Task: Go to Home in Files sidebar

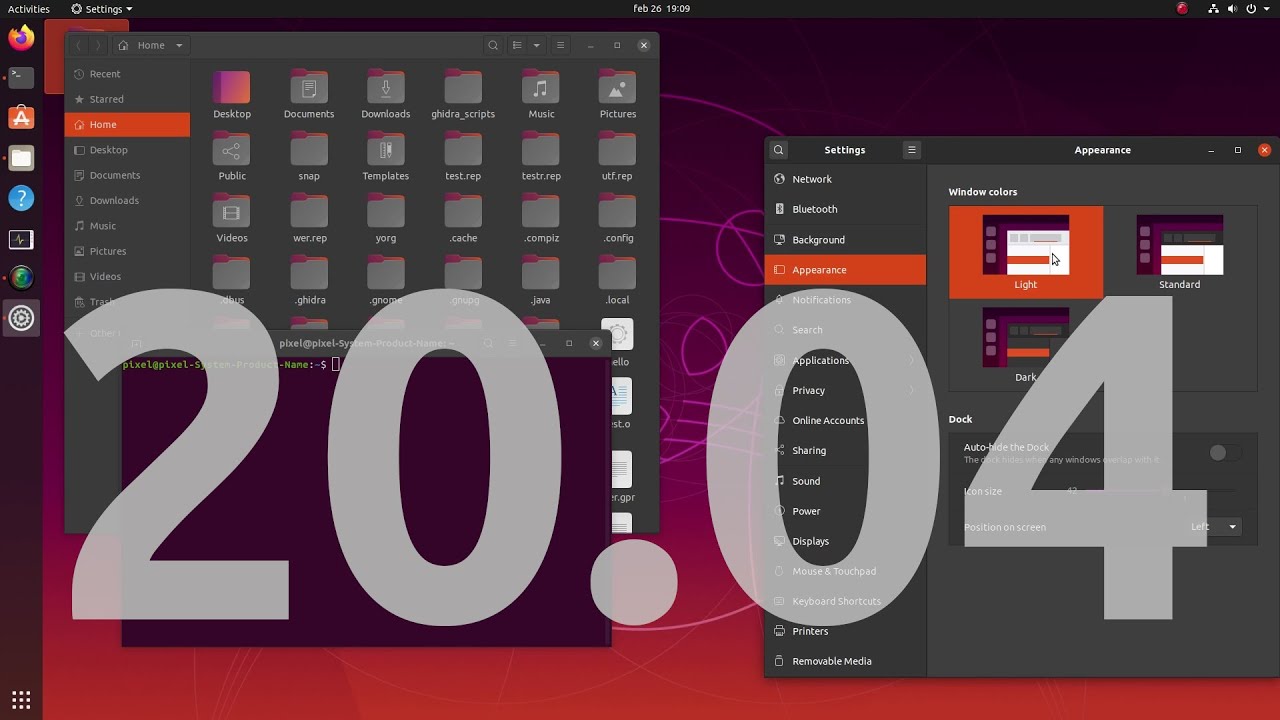Action: tap(127, 125)
